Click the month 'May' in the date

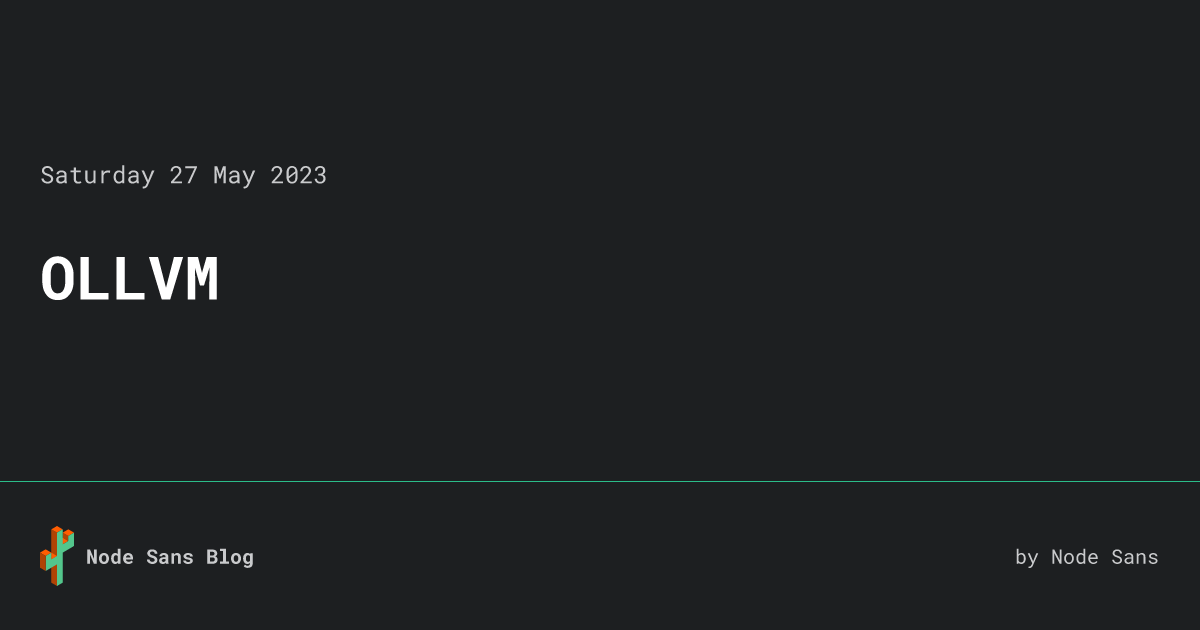point(234,177)
